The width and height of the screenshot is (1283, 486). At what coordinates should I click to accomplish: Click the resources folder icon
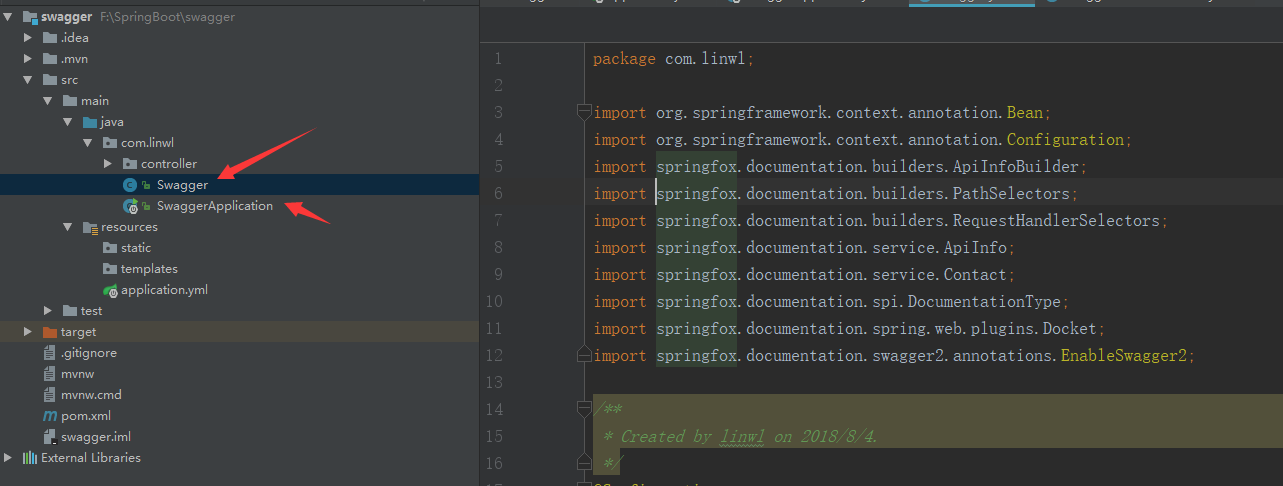point(91,227)
